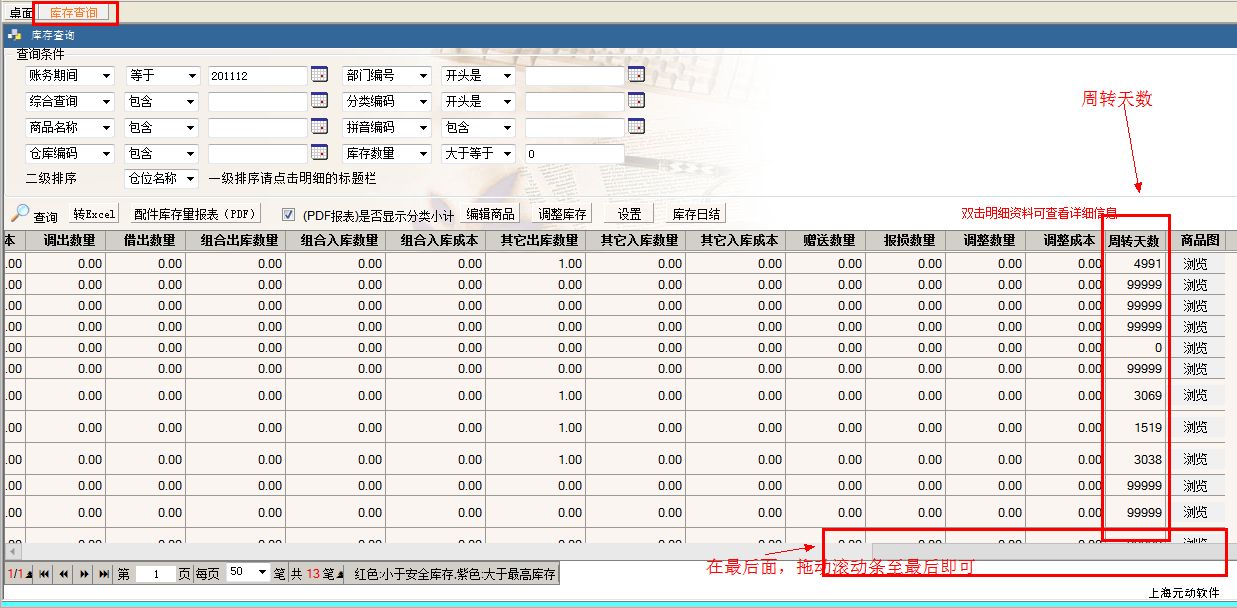Switch to the 库存查询 tab
This screenshot has height=608, width=1237.
(74, 13)
